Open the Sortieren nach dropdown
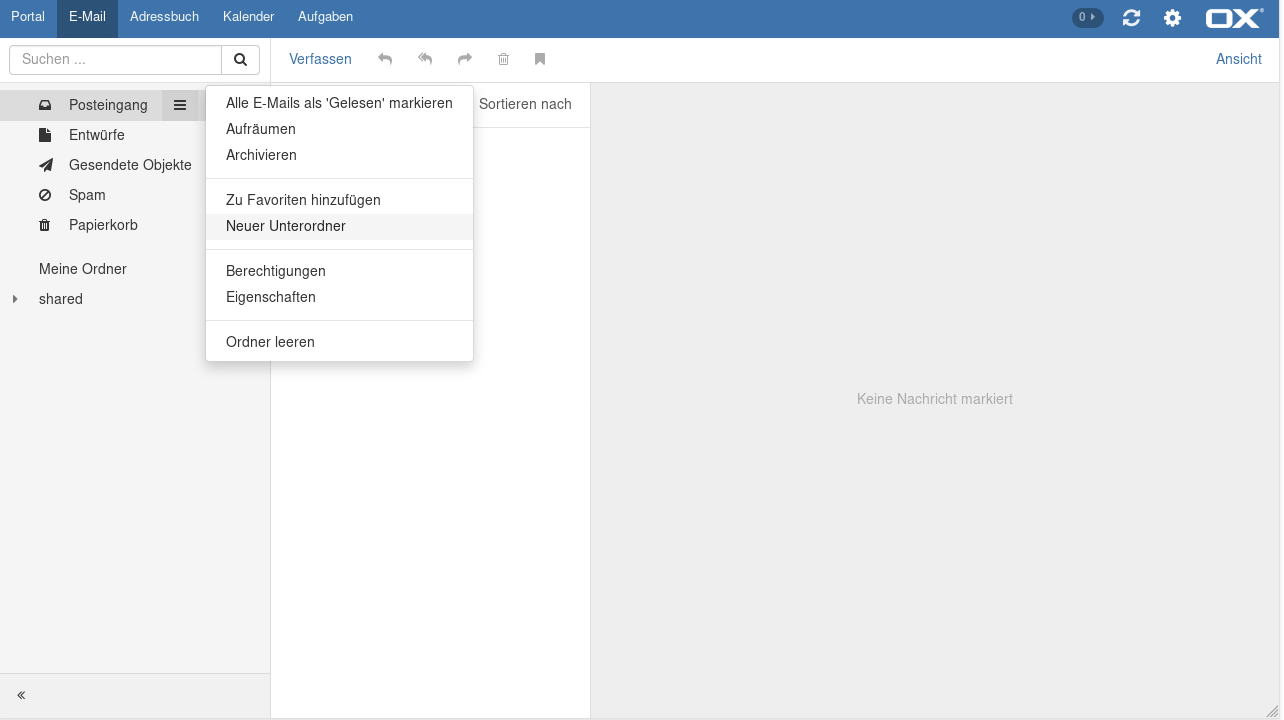 [x=525, y=104]
